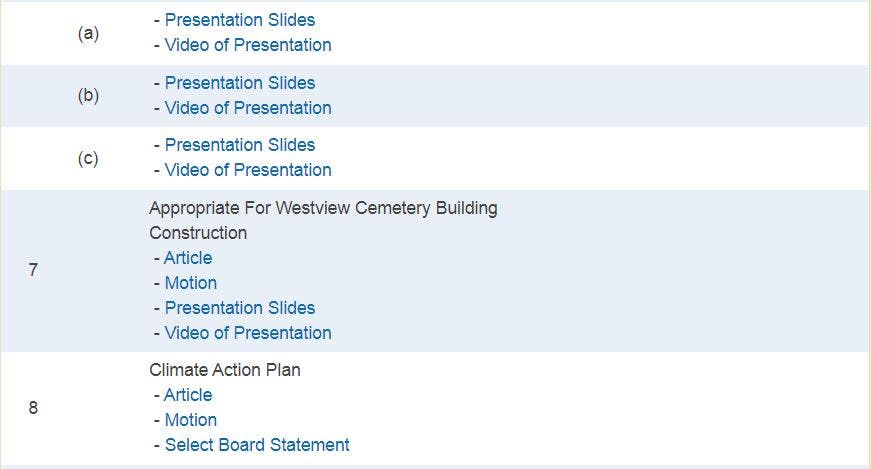Open the Motion link for Westview Cemetery
The width and height of the screenshot is (871, 469).
click(191, 283)
